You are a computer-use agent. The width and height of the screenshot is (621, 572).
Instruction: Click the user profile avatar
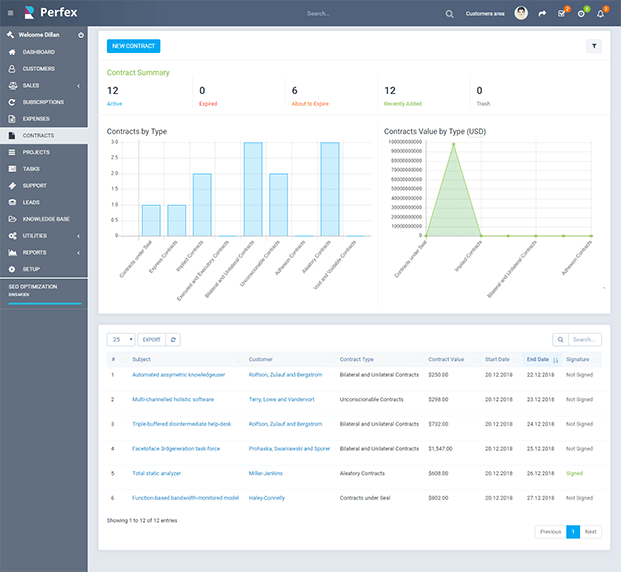(521, 14)
